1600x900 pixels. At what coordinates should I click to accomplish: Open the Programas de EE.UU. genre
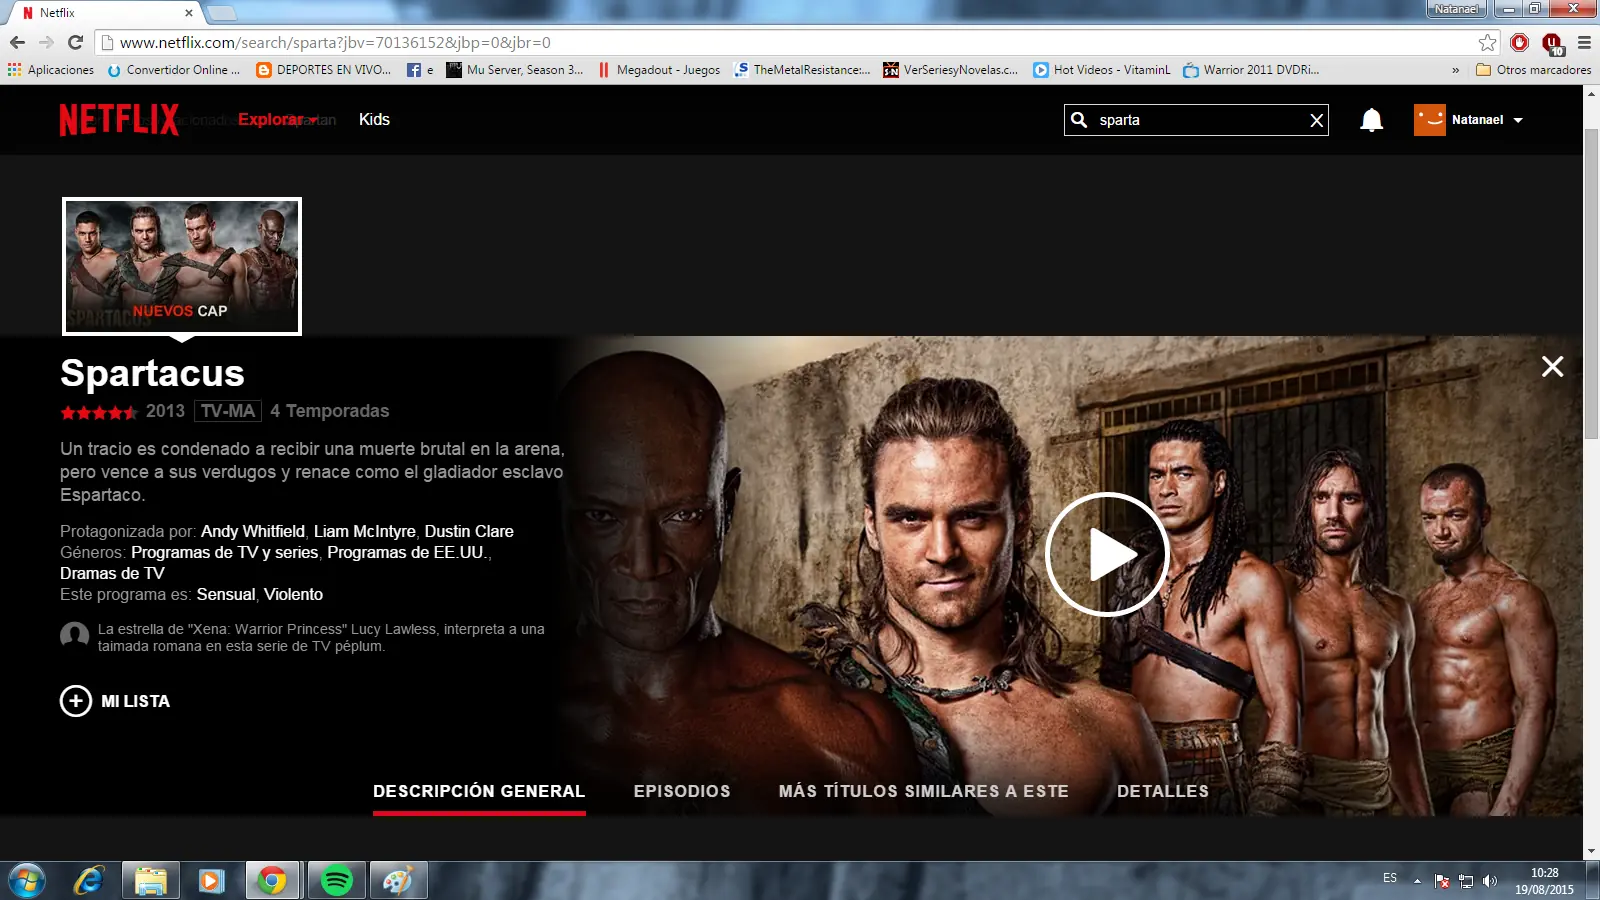click(x=407, y=552)
